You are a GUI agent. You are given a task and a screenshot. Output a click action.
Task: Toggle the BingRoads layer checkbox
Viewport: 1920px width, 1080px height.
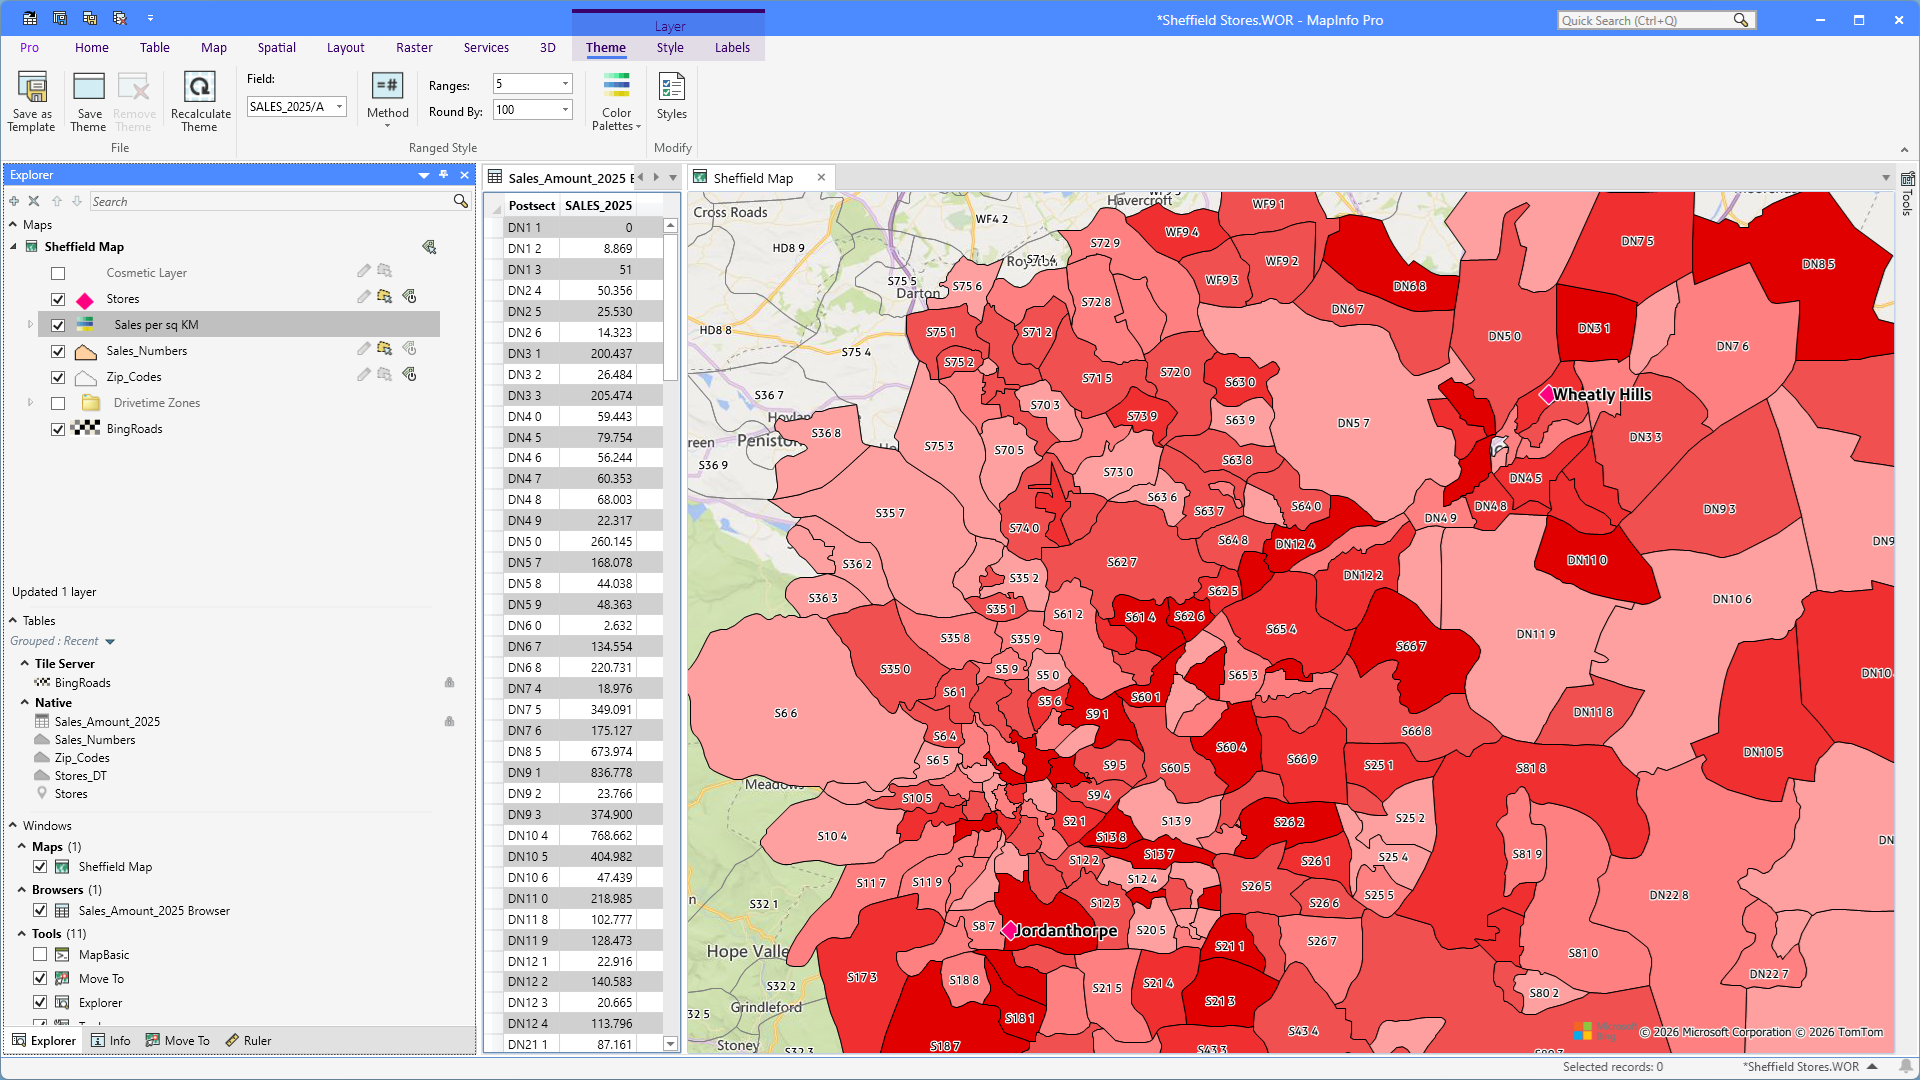coord(58,429)
